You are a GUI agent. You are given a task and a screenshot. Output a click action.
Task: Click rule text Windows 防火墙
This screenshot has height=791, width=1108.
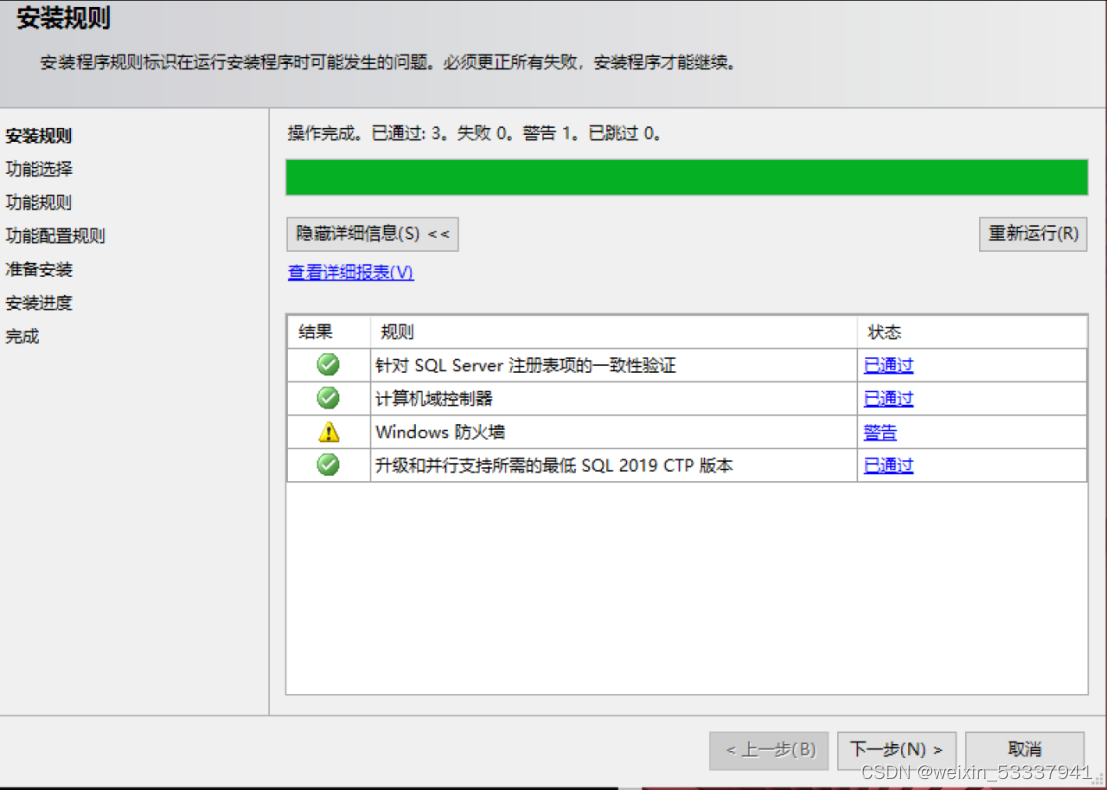[440, 432]
